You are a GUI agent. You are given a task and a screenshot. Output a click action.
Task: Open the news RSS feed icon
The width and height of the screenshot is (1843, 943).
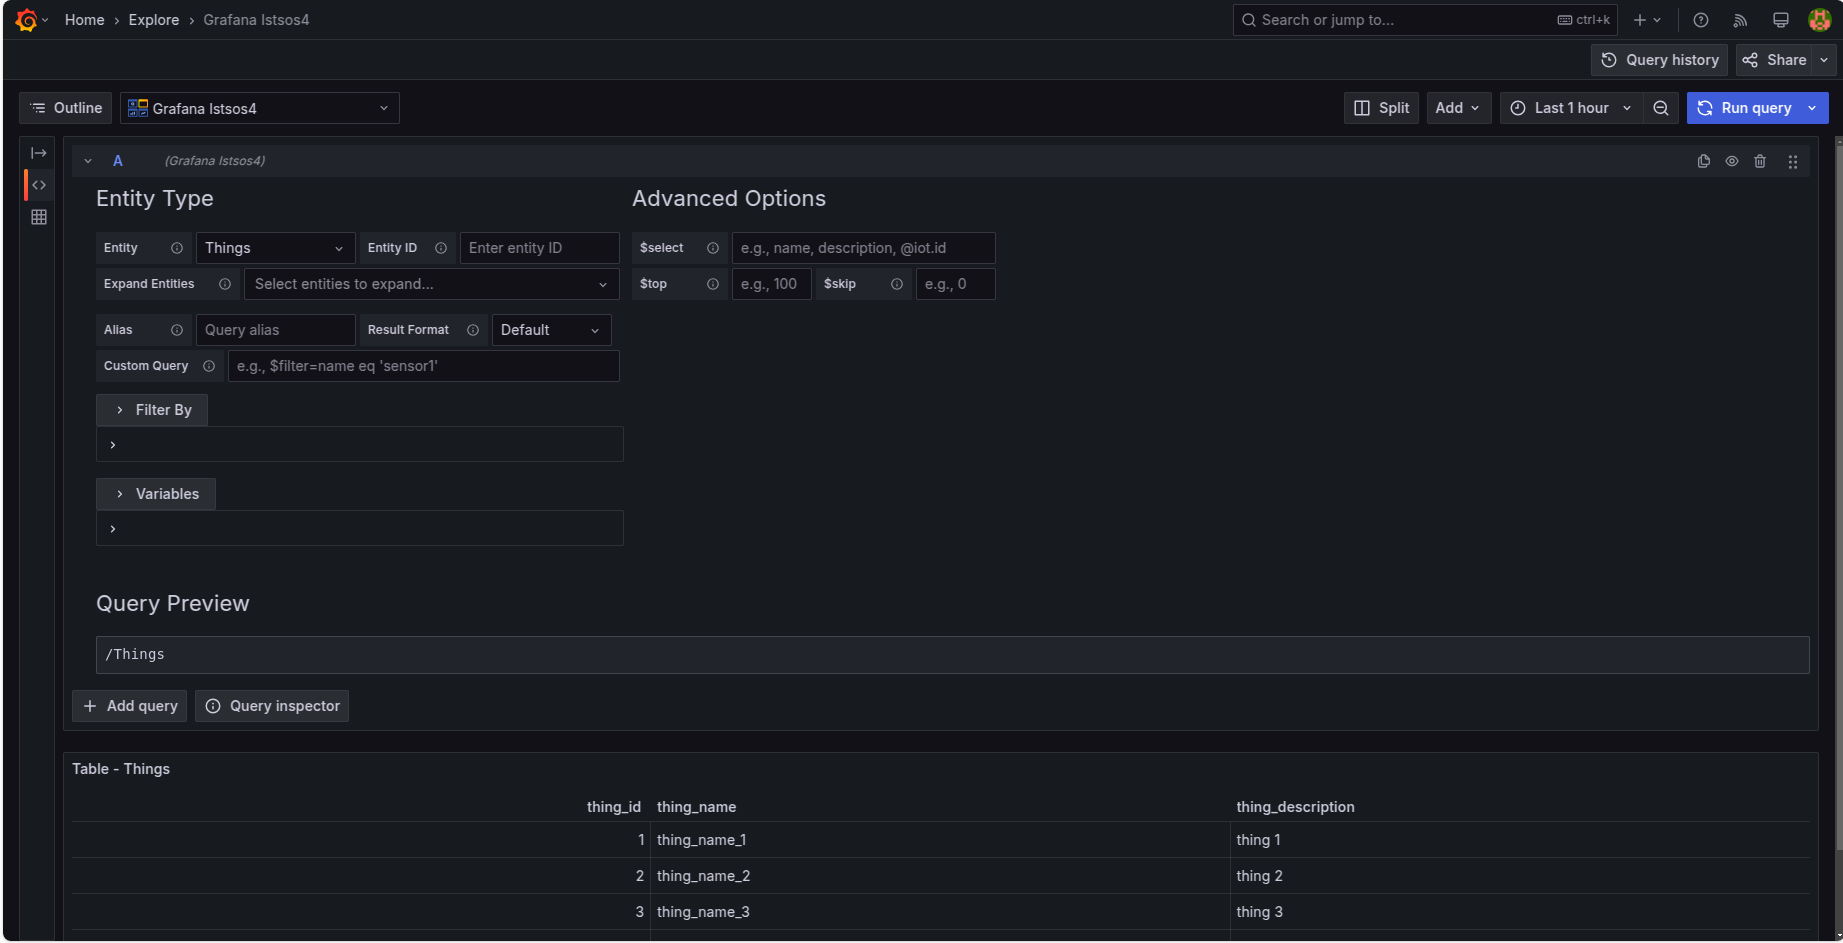click(1740, 20)
